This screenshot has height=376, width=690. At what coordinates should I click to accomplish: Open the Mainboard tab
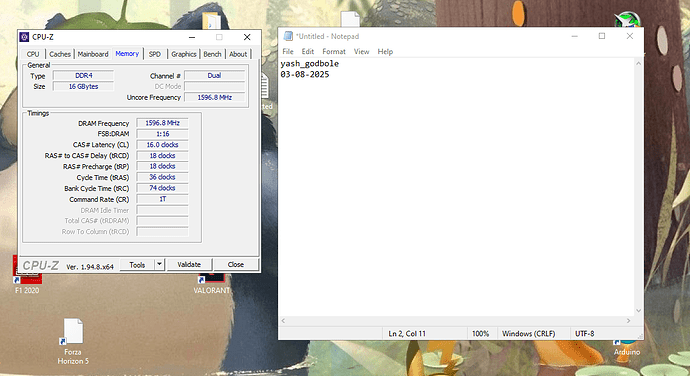click(x=93, y=54)
